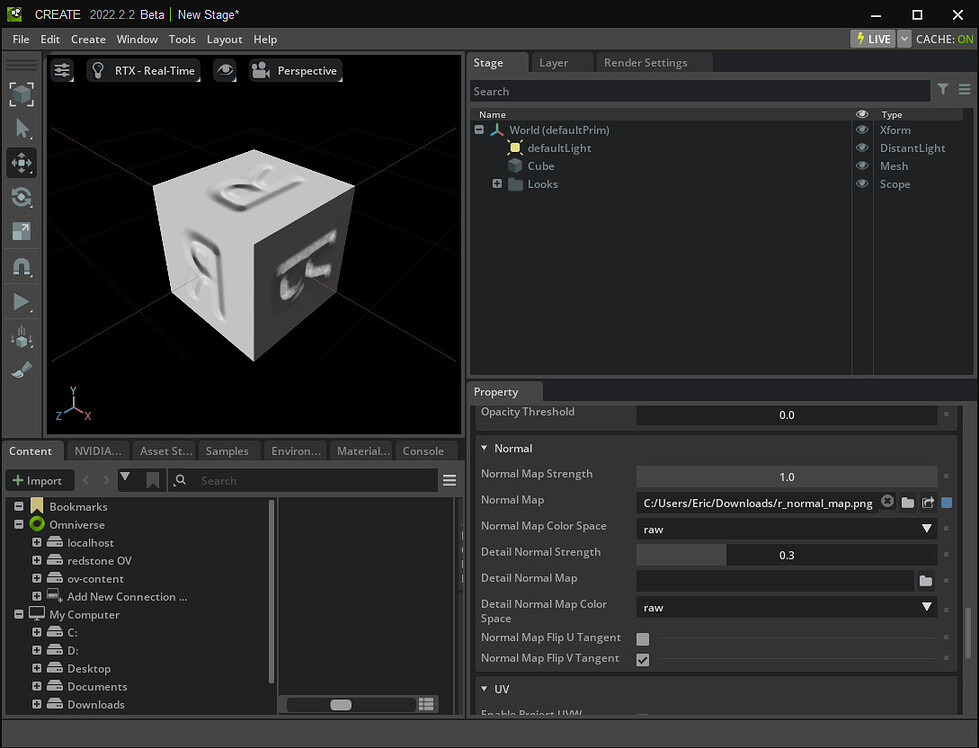Open the Window menu
The width and height of the screenshot is (979, 748).
(x=137, y=39)
